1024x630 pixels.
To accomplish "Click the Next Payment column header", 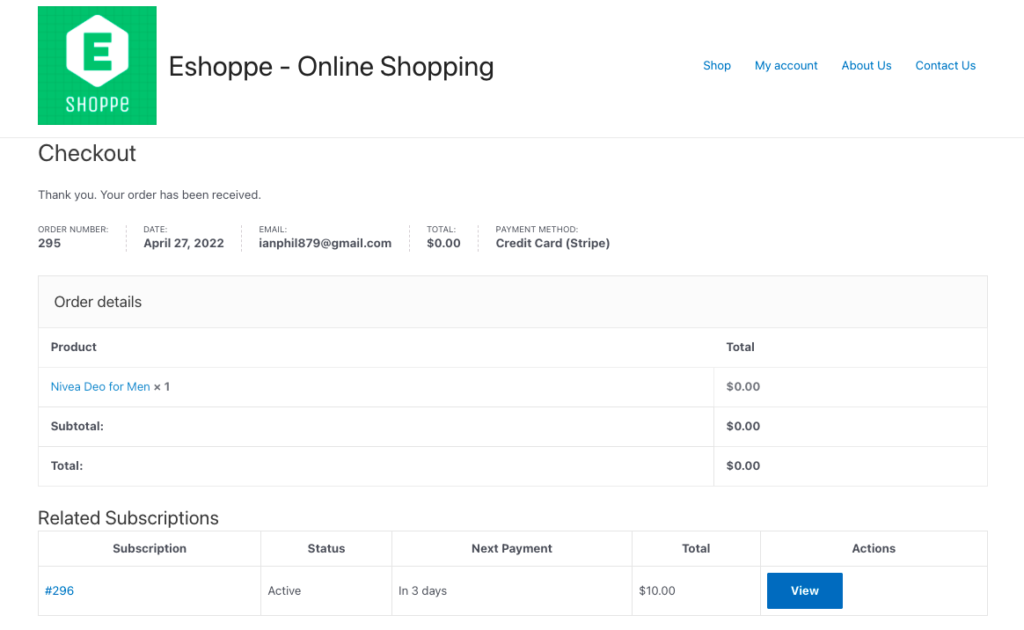I will point(511,549).
